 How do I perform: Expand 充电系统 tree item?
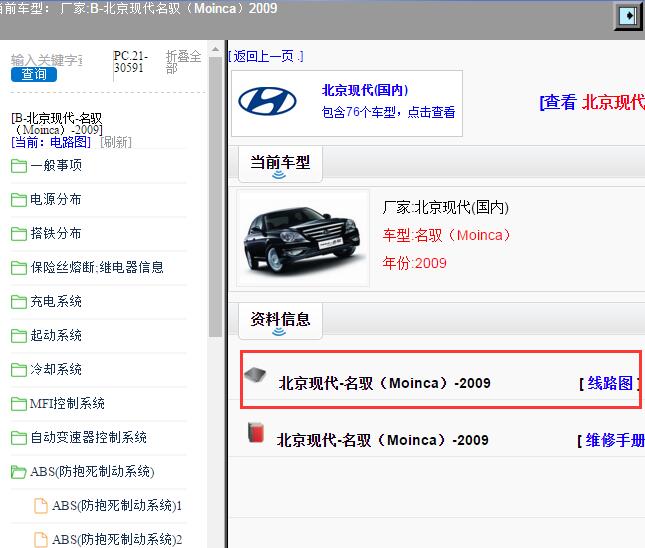pyautogui.click(x=56, y=302)
